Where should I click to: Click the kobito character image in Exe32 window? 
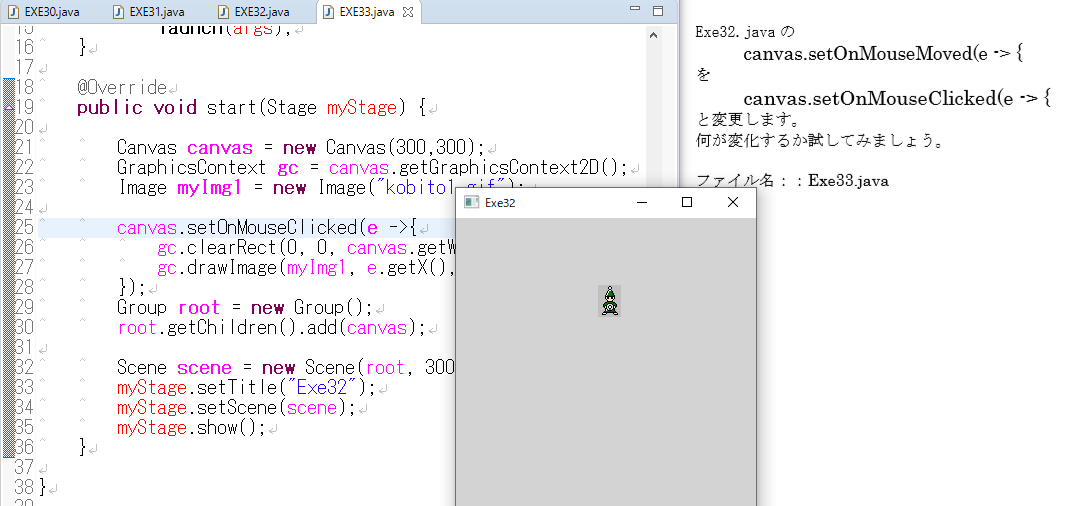pos(609,301)
